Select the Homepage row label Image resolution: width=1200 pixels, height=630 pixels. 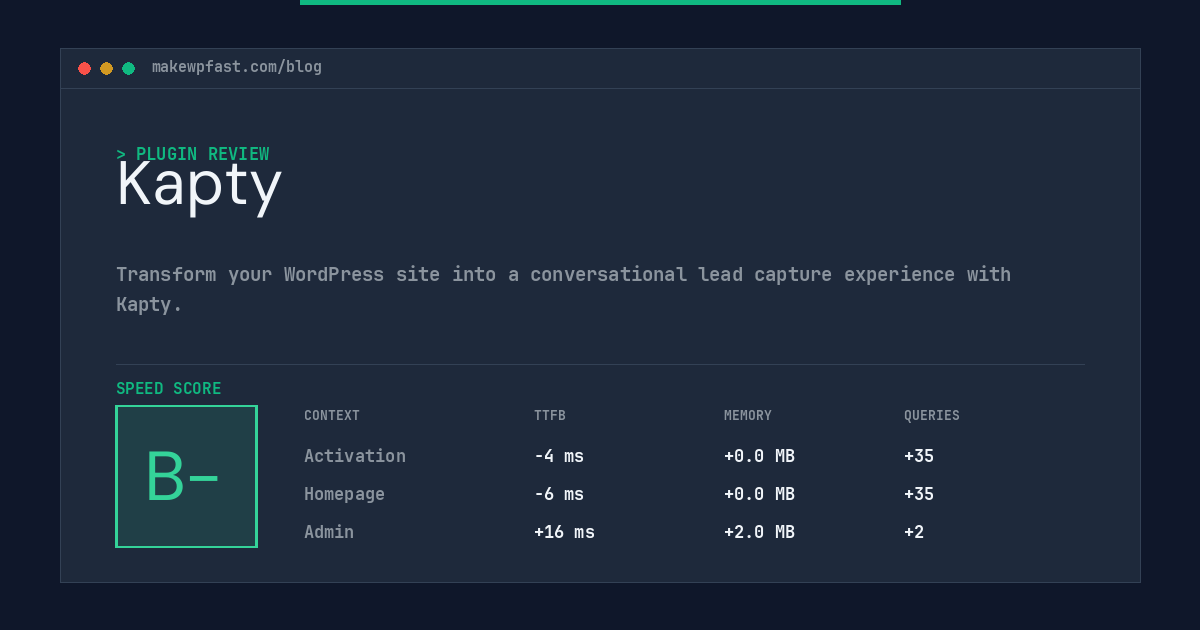[x=344, y=494]
